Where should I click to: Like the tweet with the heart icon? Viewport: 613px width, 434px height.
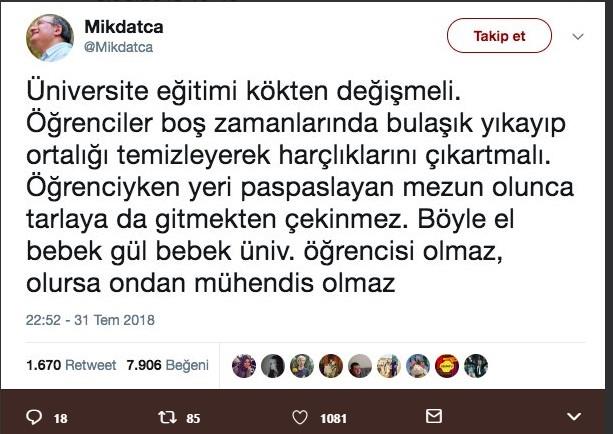(299, 416)
